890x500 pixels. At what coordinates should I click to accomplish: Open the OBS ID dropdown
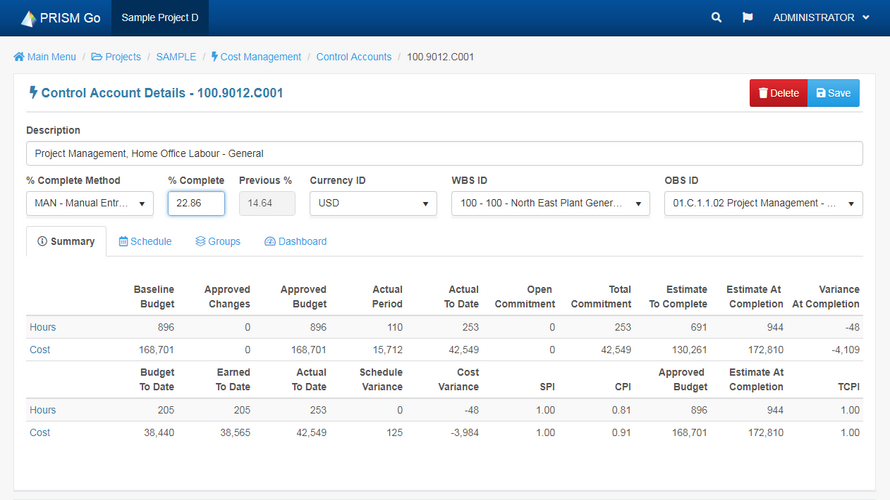(763, 203)
